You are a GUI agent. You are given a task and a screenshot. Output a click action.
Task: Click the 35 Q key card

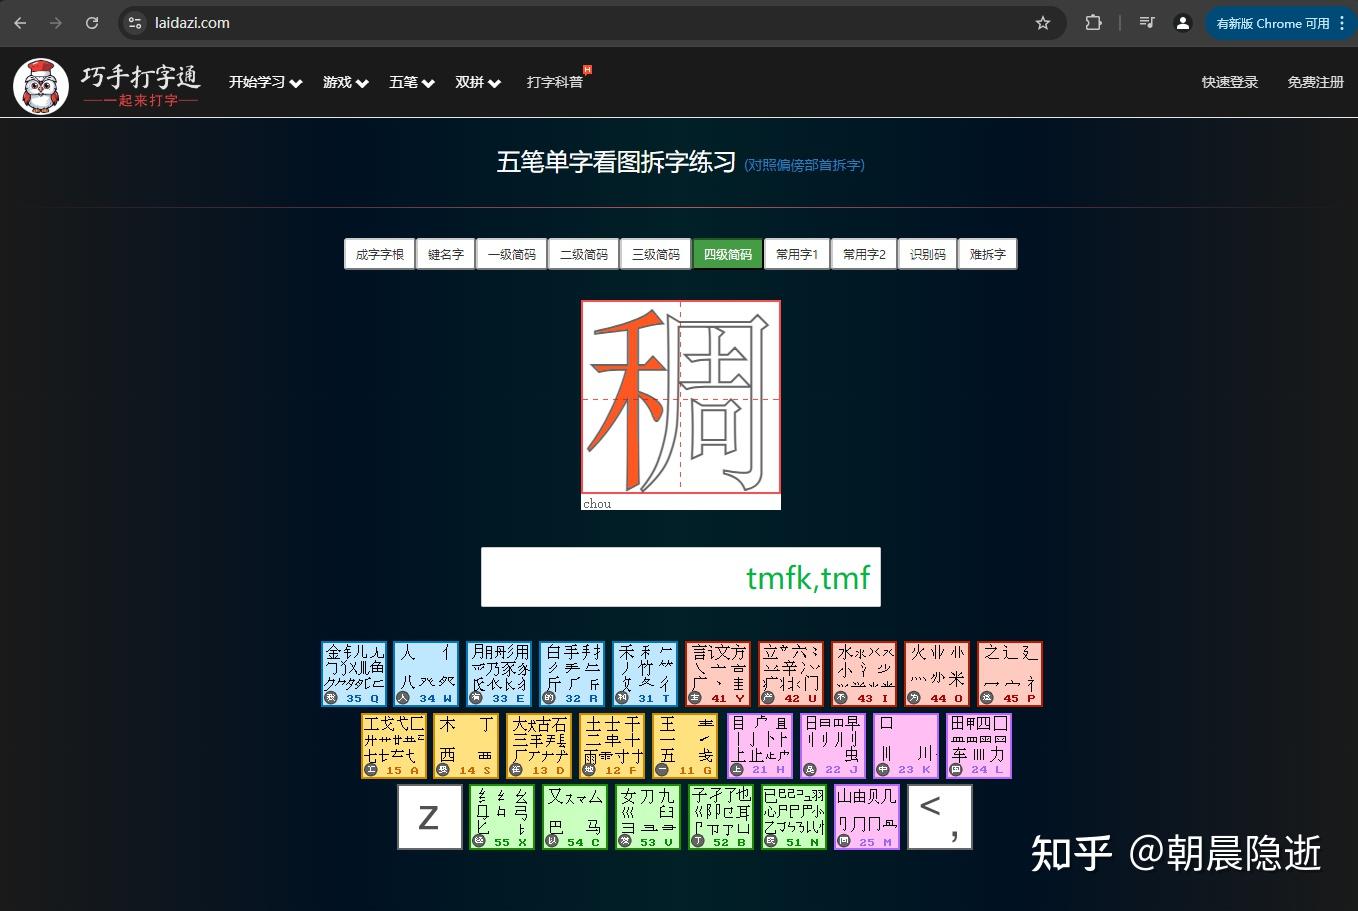354,674
